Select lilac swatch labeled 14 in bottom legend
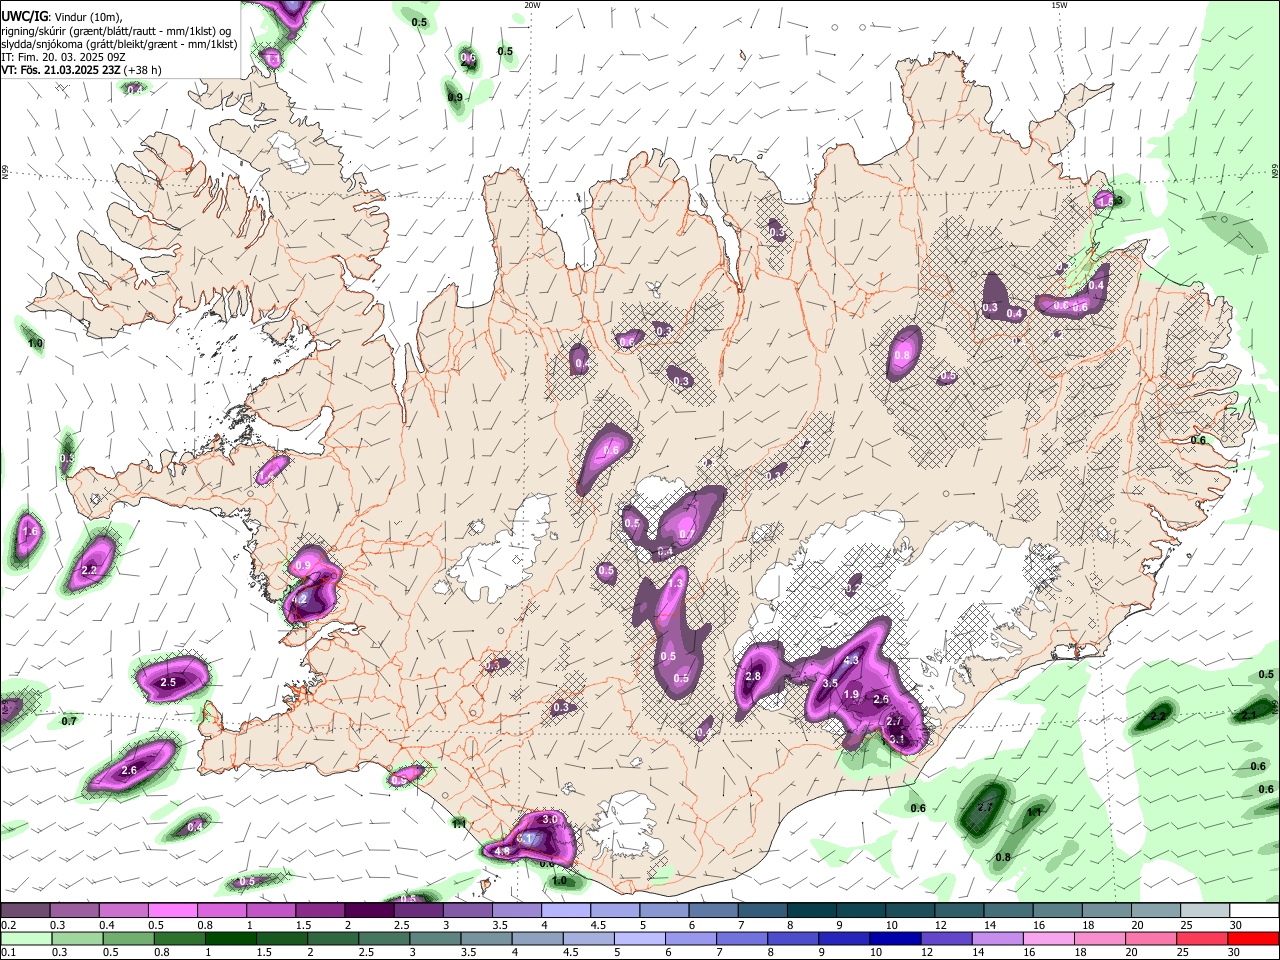 click(x=998, y=939)
